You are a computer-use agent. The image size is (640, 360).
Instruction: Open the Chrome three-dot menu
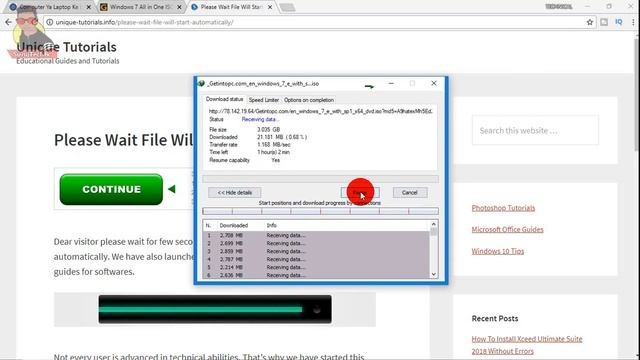633,22
